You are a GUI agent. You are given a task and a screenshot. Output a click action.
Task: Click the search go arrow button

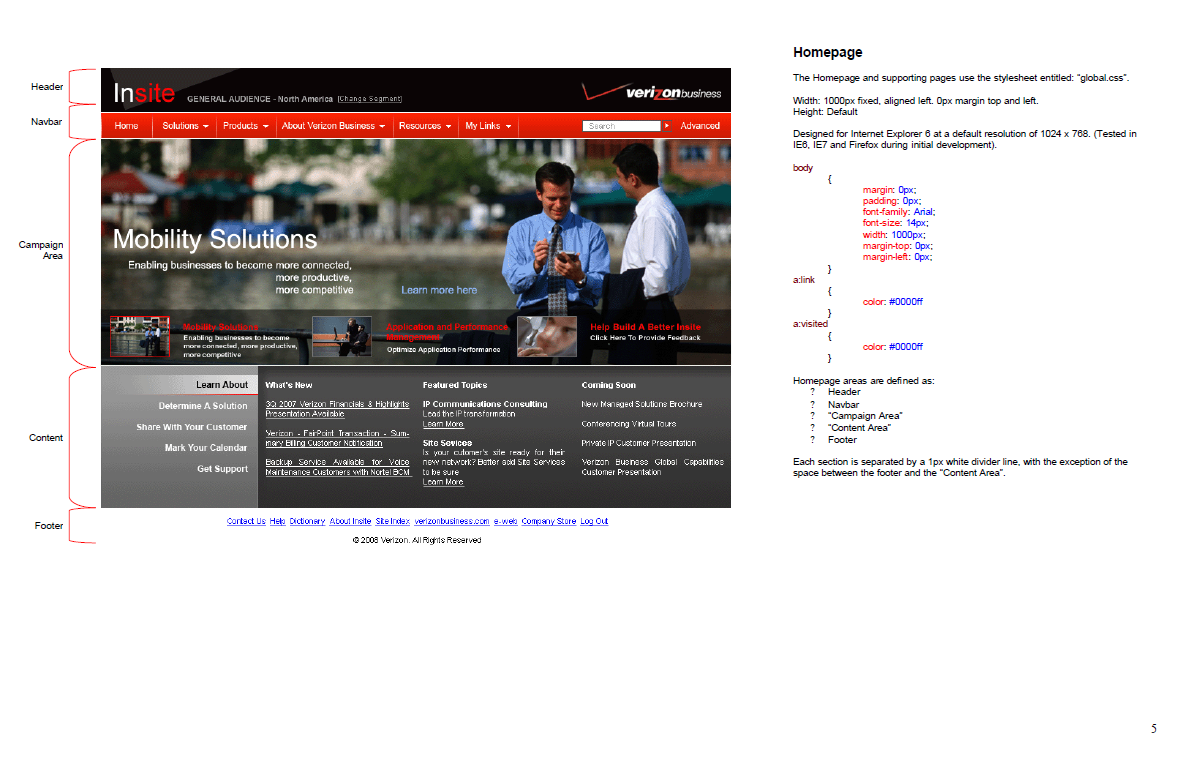point(667,126)
